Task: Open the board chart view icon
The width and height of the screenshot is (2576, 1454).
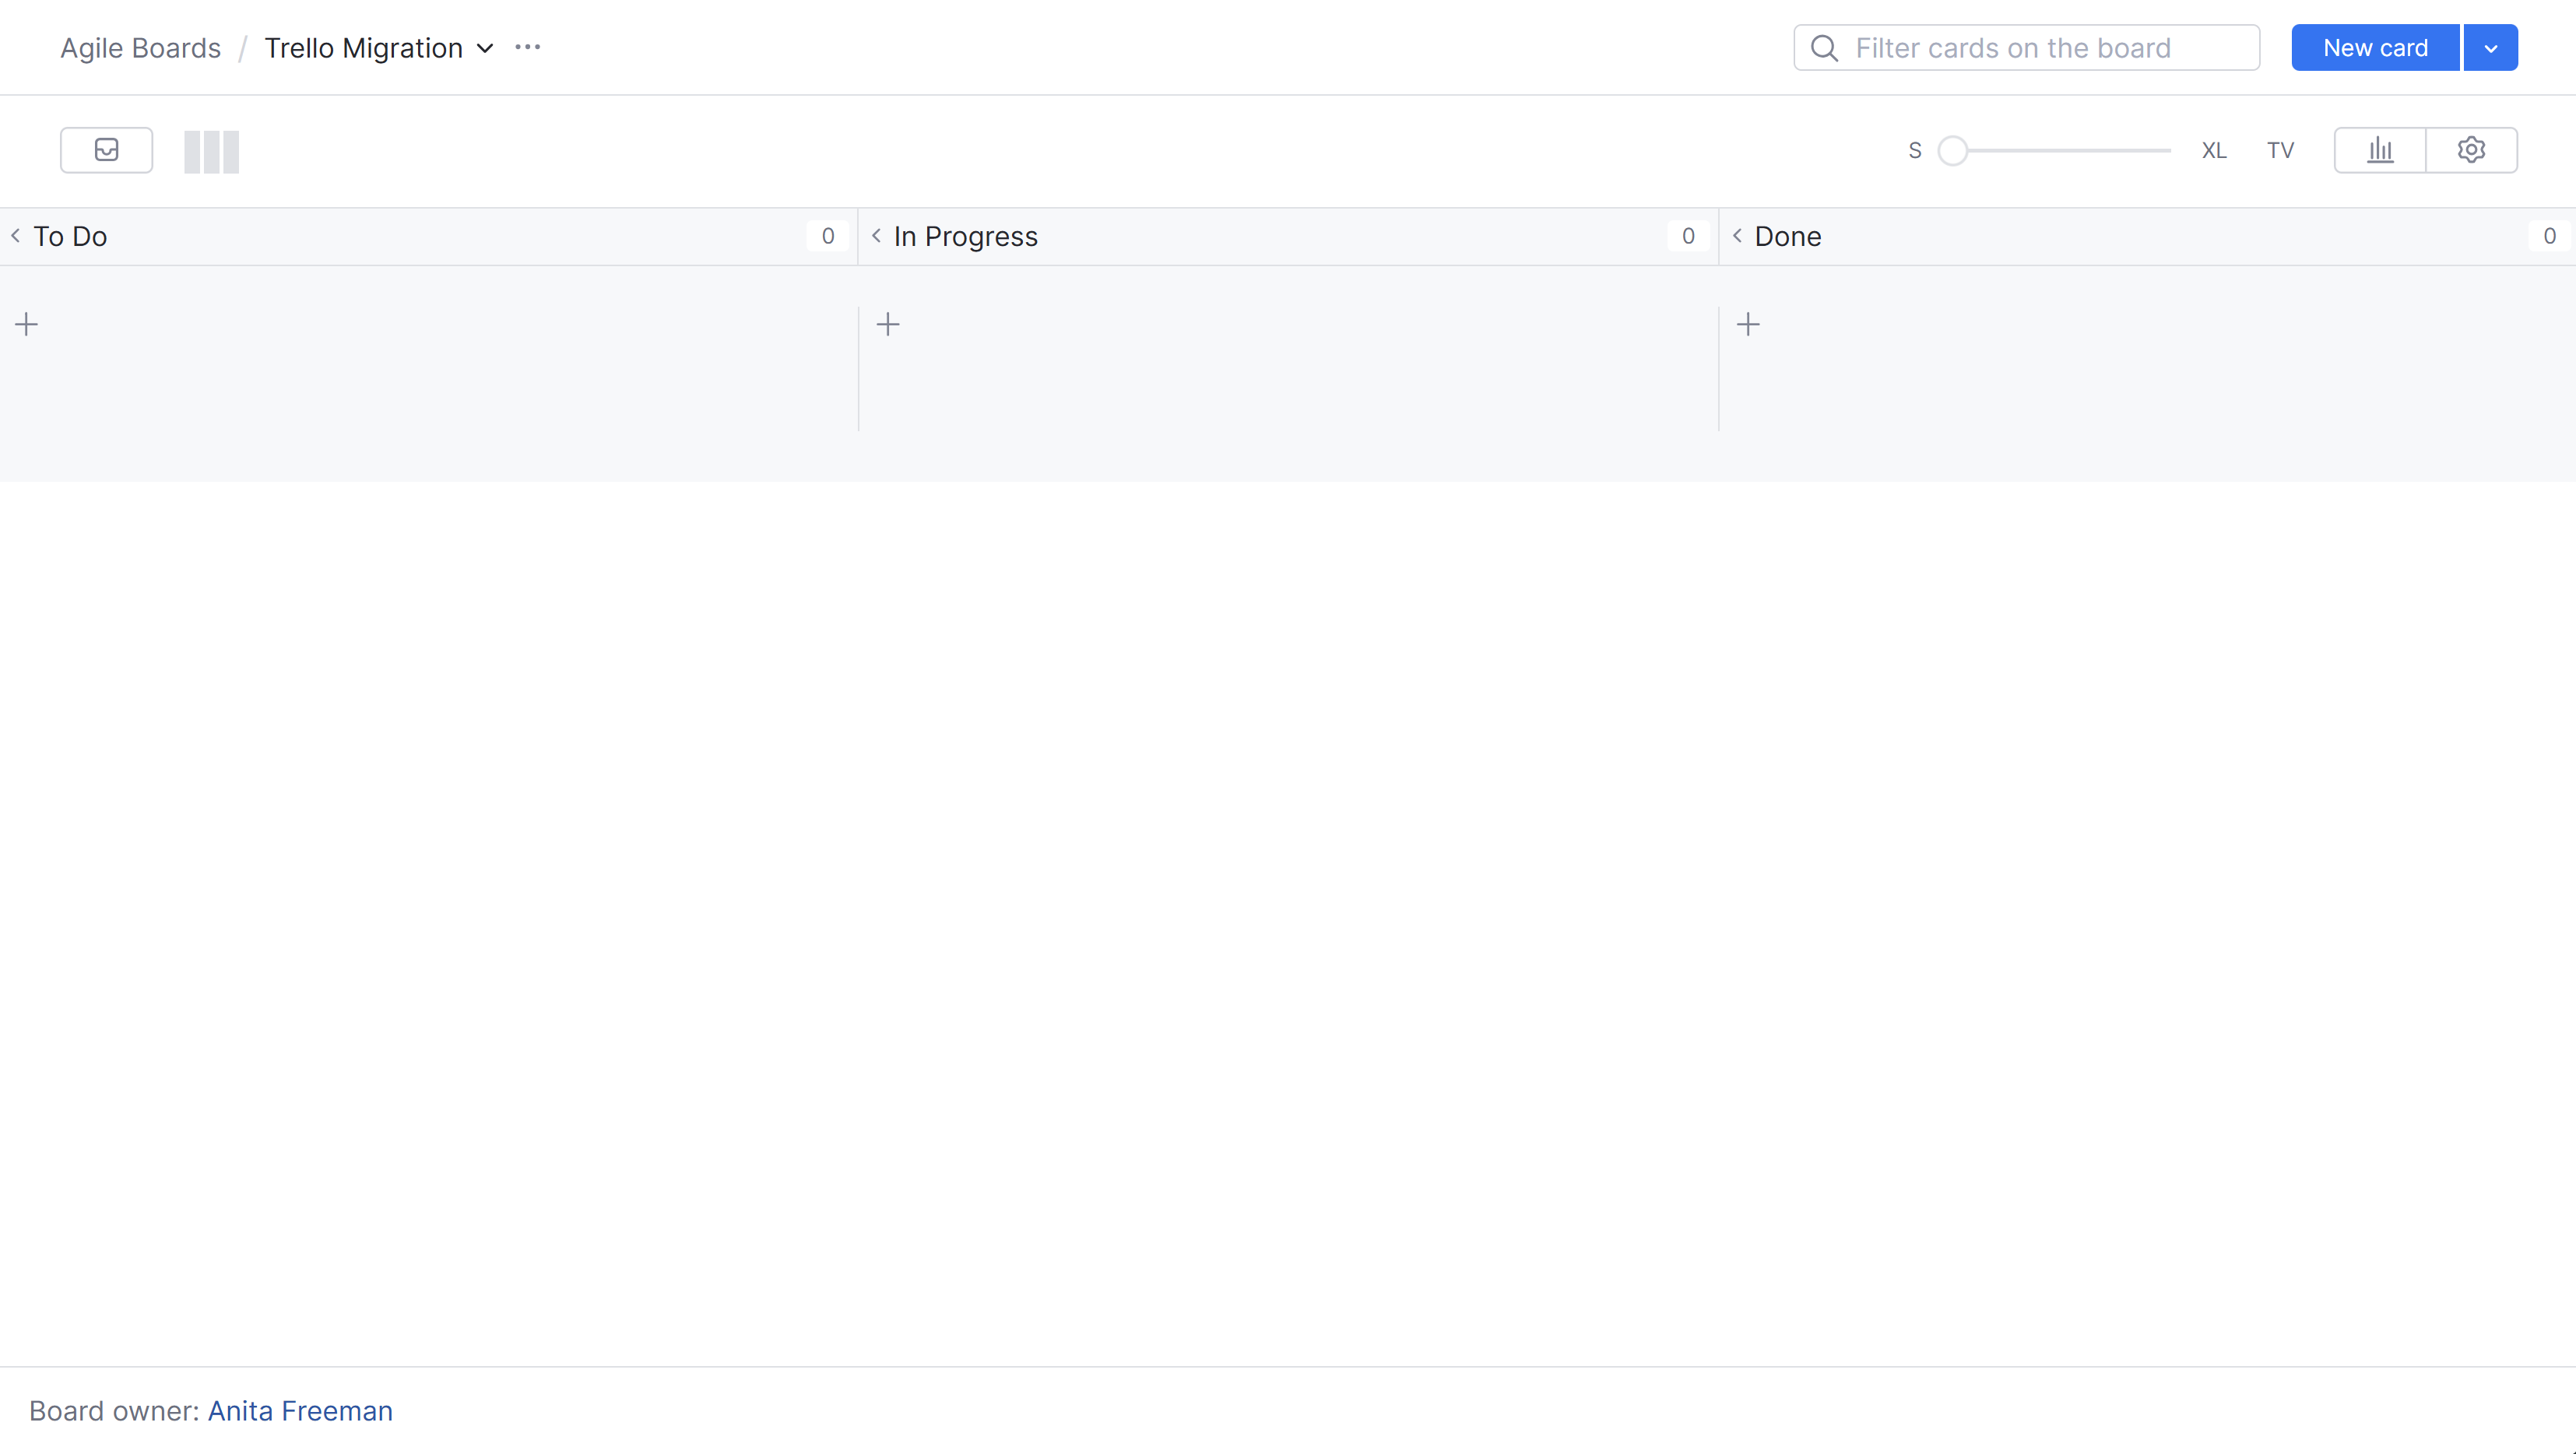Action: (2379, 149)
